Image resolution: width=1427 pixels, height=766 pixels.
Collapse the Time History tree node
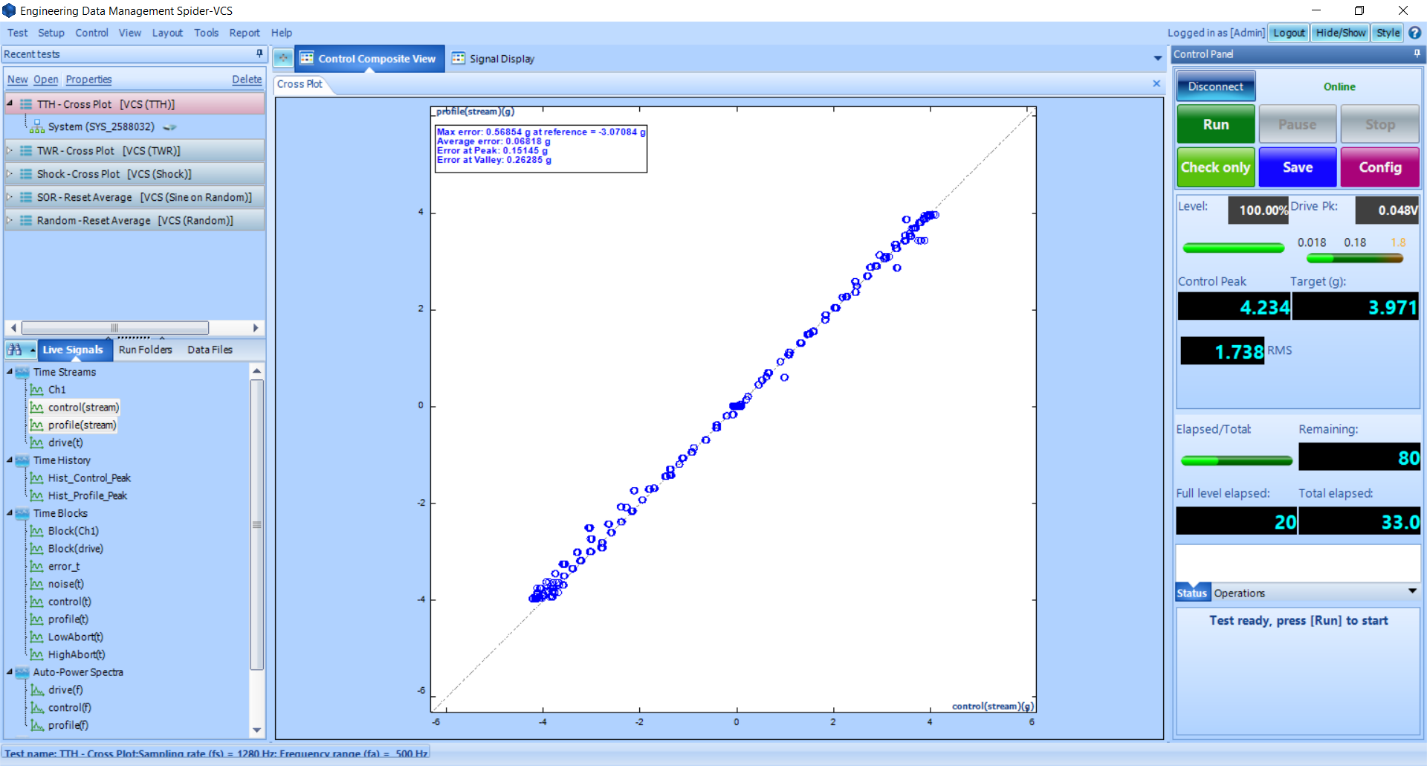(x=9, y=460)
